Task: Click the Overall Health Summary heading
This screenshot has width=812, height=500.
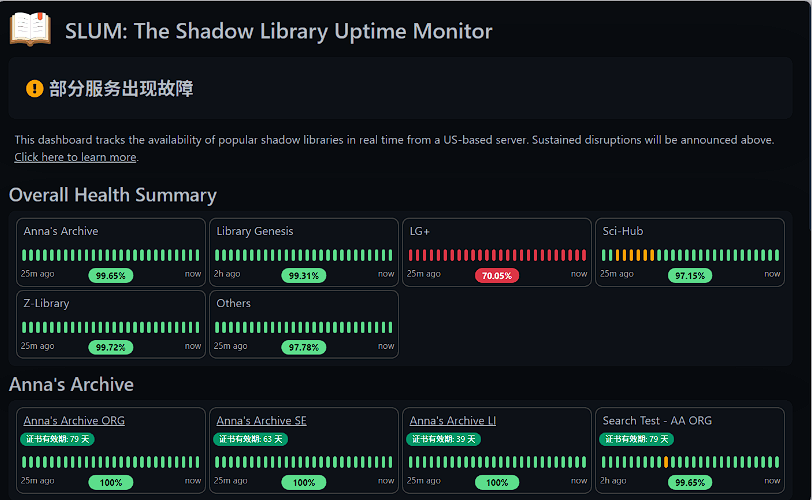Action: coord(113,195)
